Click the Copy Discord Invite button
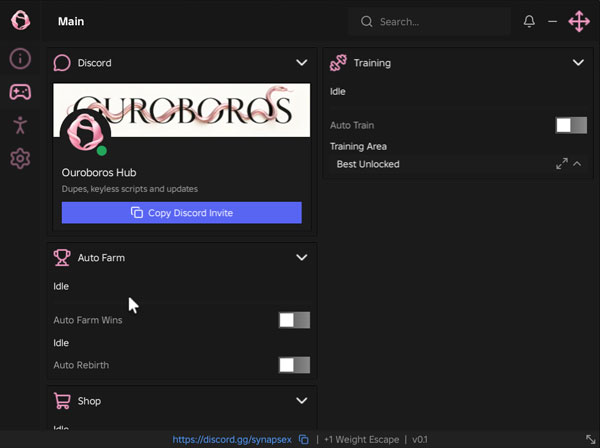The image size is (600, 448). (182, 213)
